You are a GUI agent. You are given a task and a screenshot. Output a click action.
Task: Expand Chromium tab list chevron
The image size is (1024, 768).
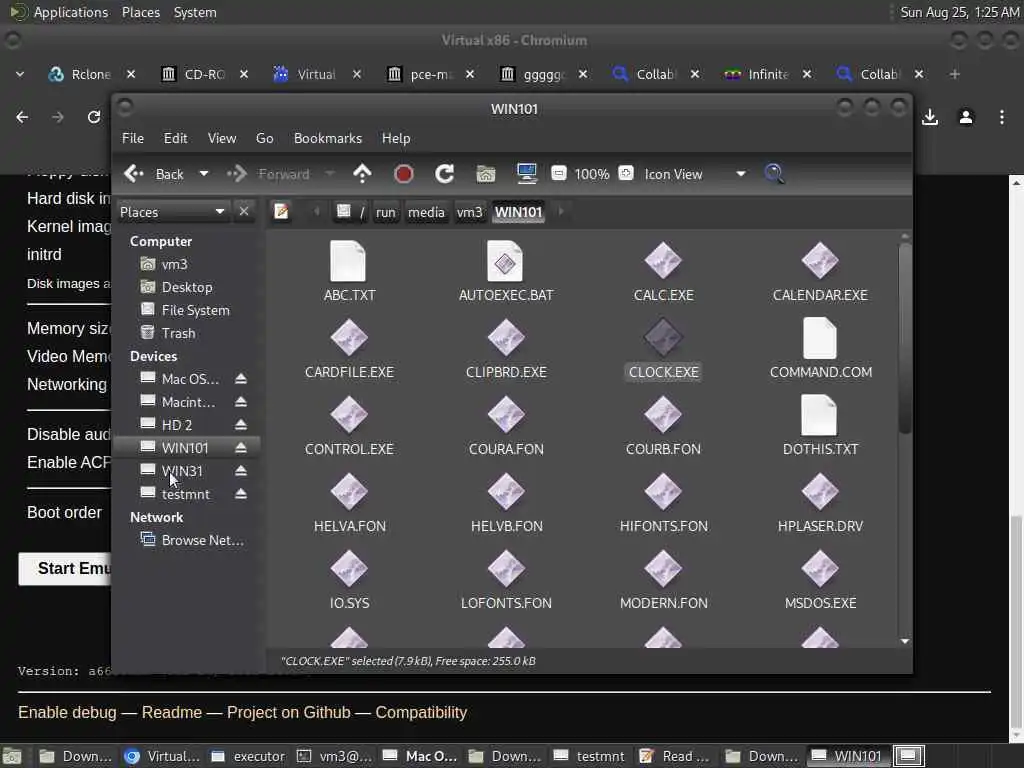click(20, 74)
